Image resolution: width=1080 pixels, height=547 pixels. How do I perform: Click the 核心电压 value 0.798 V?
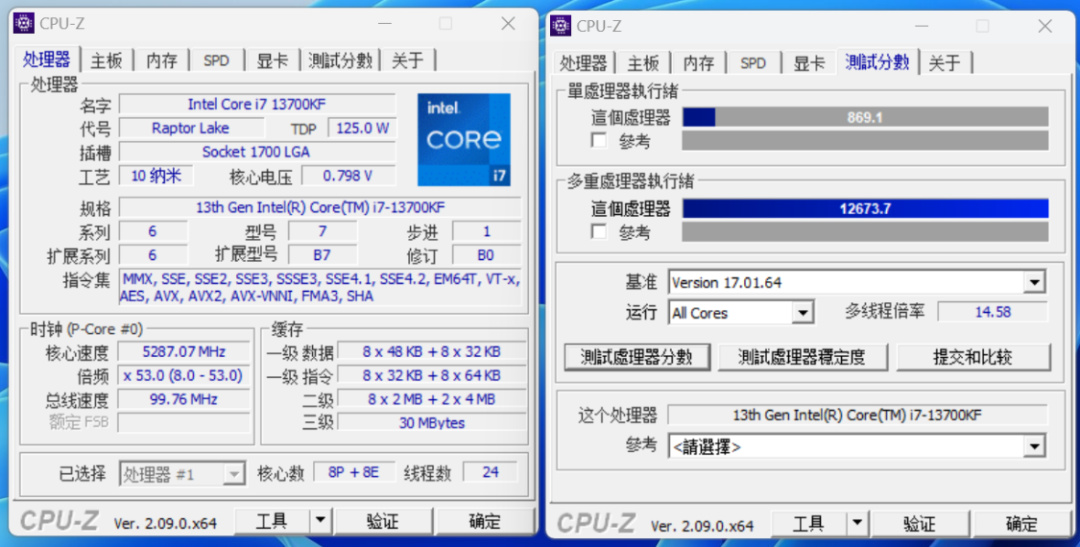coord(349,176)
